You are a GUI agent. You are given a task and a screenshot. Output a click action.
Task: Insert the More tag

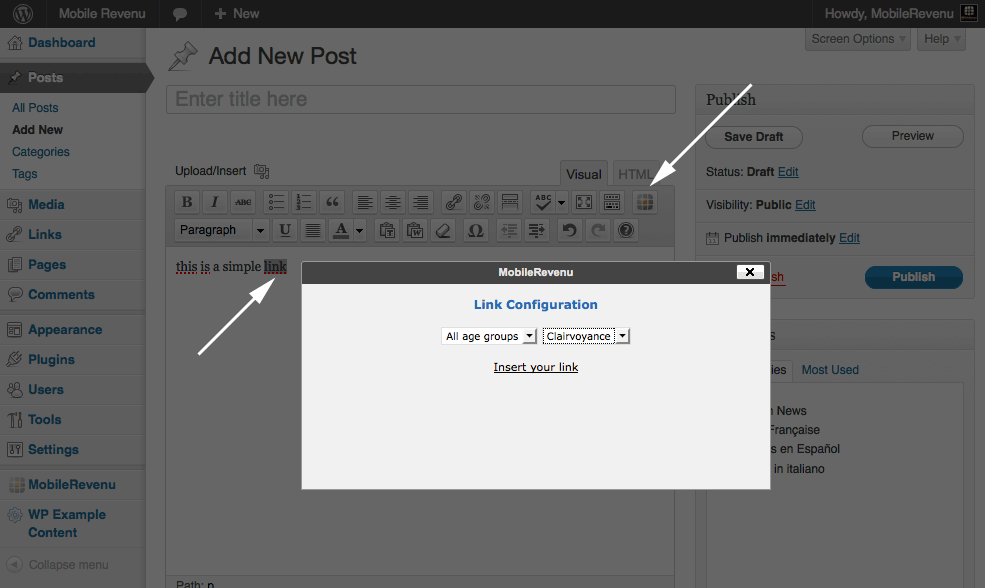pos(509,202)
